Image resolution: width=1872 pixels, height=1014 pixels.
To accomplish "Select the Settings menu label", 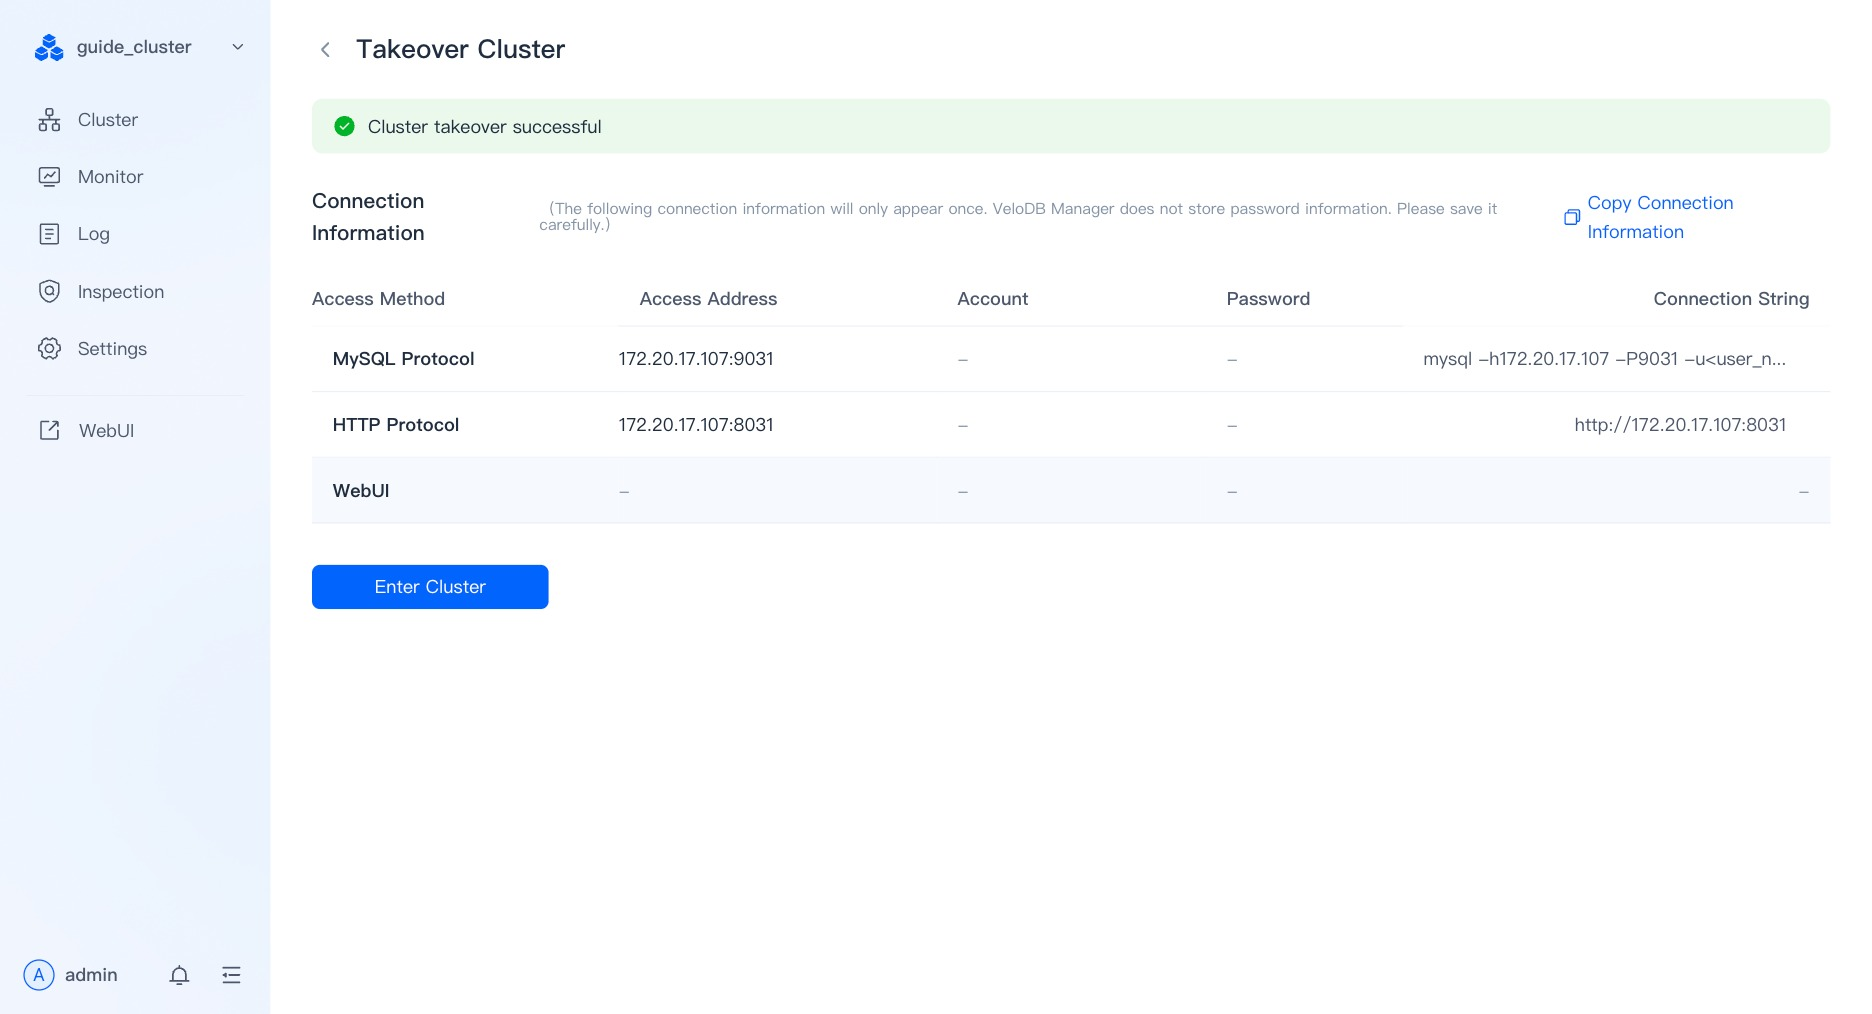I will pos(112,349).
